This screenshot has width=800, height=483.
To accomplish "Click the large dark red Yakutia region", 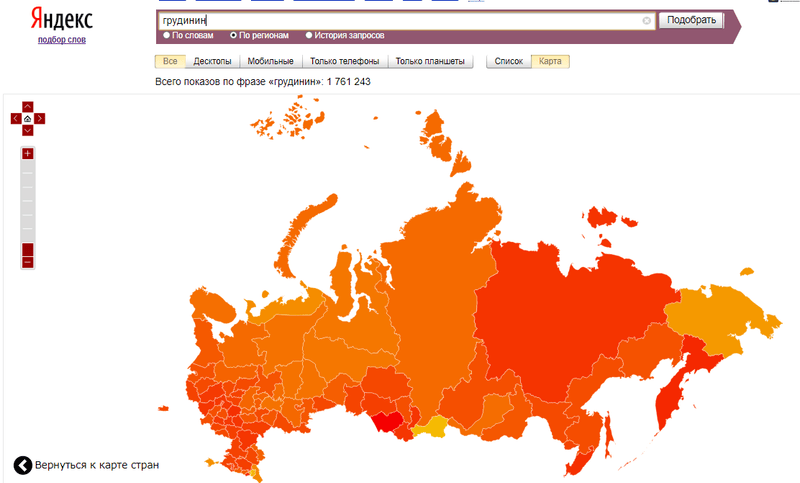I will (566, 321).
